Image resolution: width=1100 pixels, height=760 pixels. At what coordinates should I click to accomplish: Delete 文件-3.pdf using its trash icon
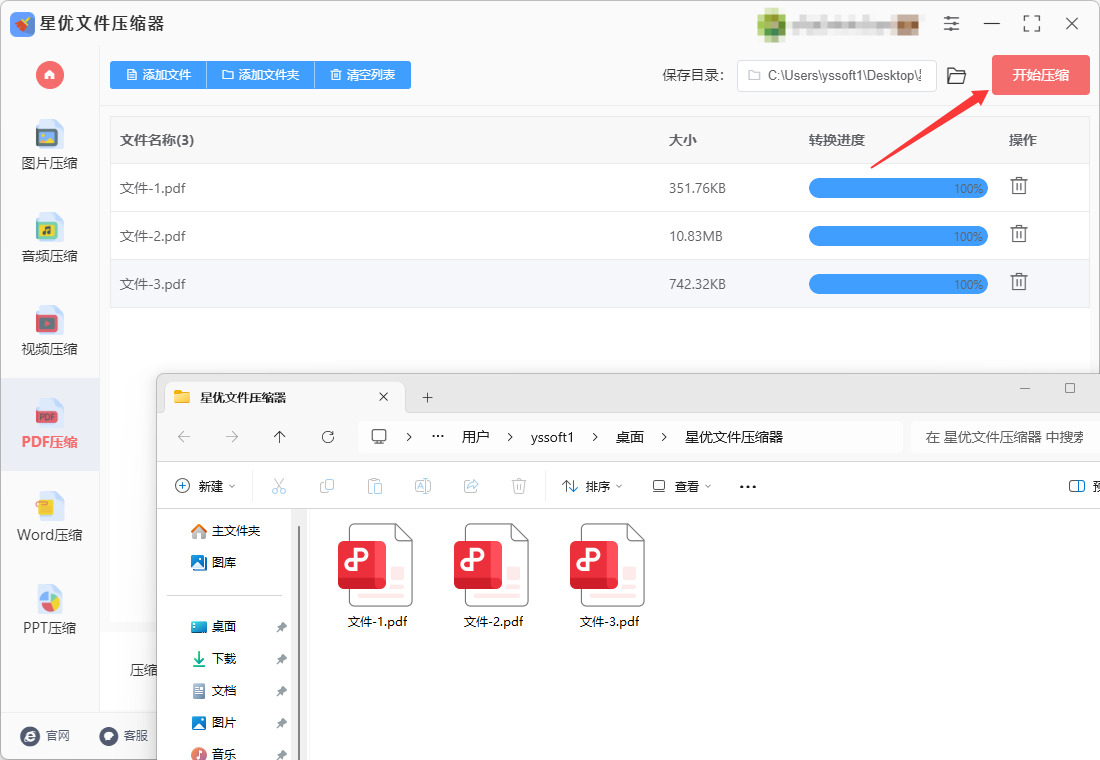(1019, 282)
